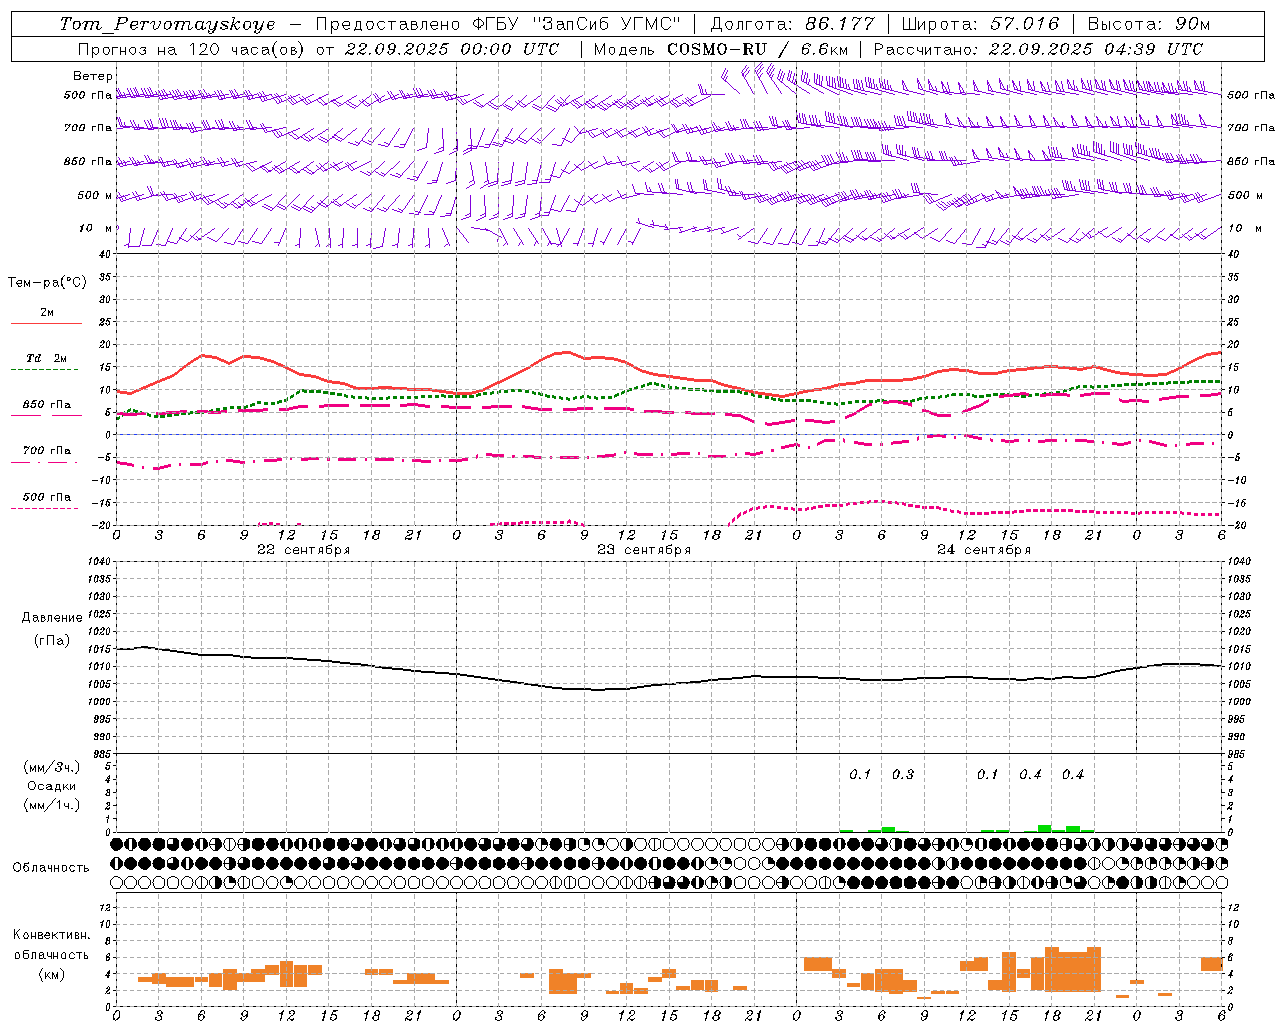This screenshot has height=1024, width=1280.
Task: Select the 850 гПа entry in temperature legend
Action: [47, 405]
